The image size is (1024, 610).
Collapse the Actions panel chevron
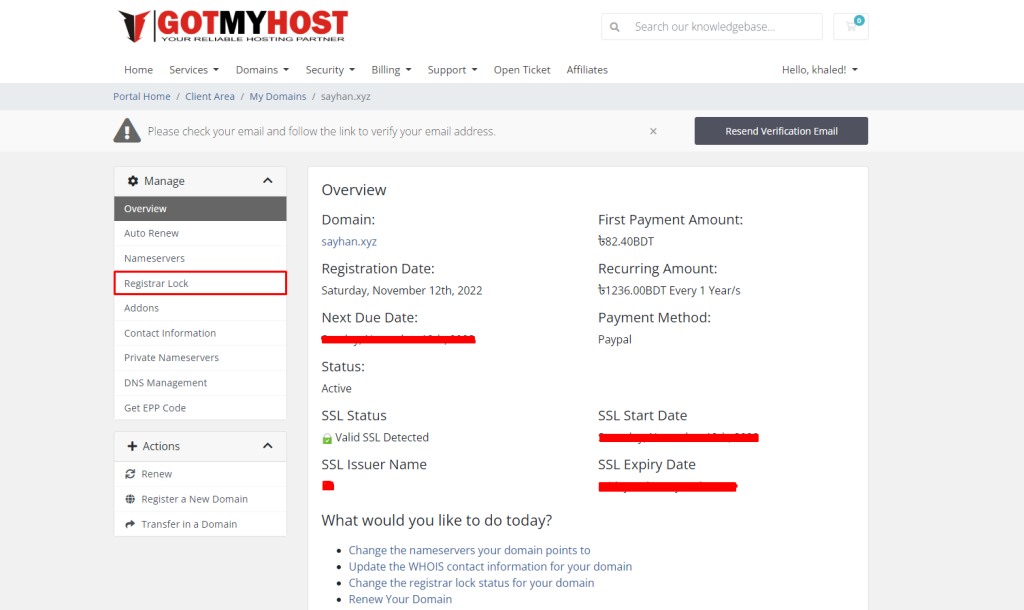coord(267,446)
